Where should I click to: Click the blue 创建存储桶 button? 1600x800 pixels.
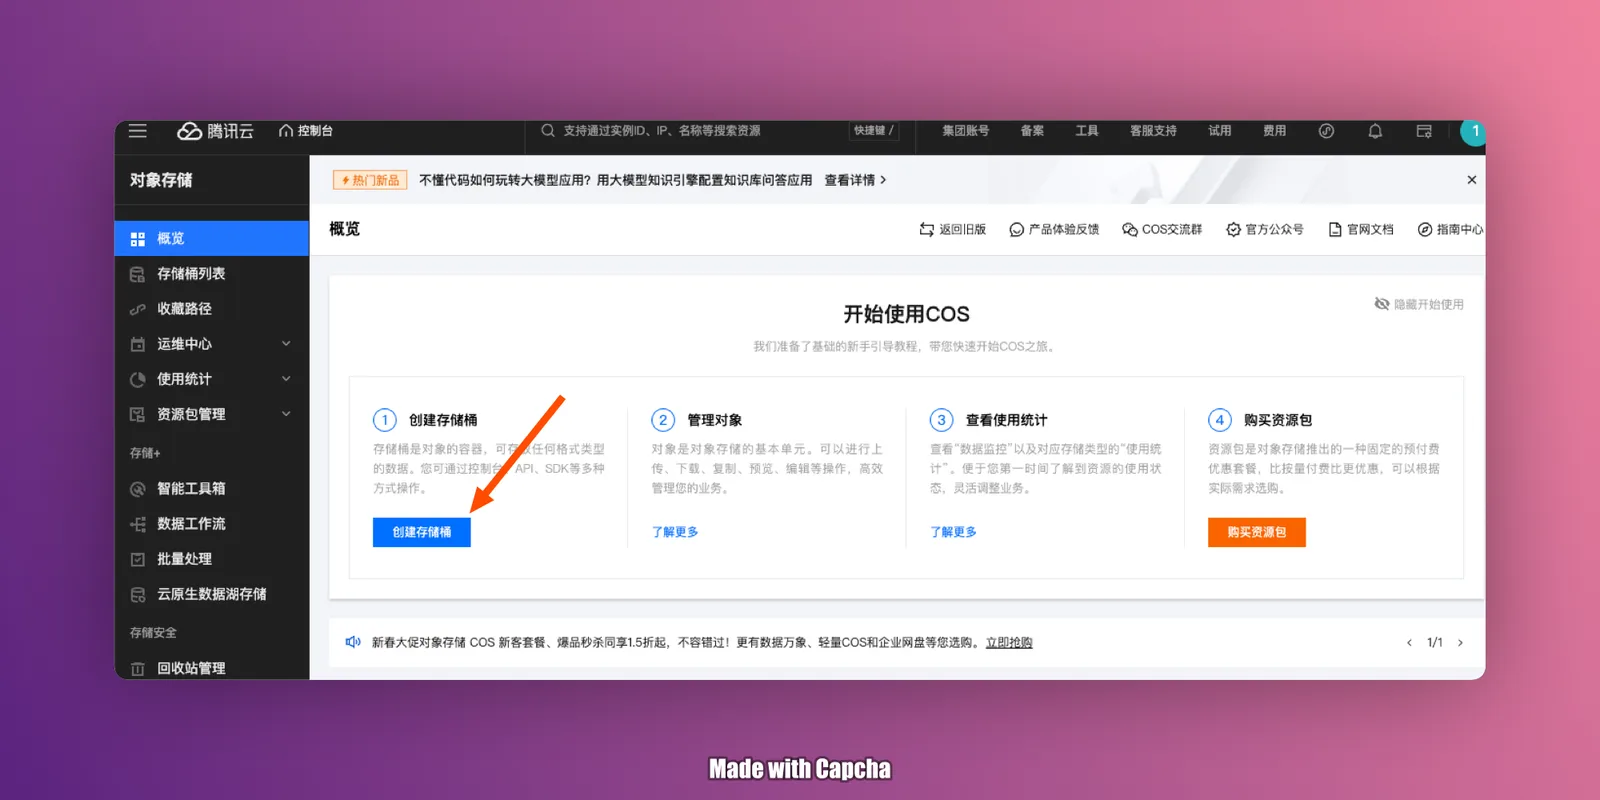click(x=422, y=532)
